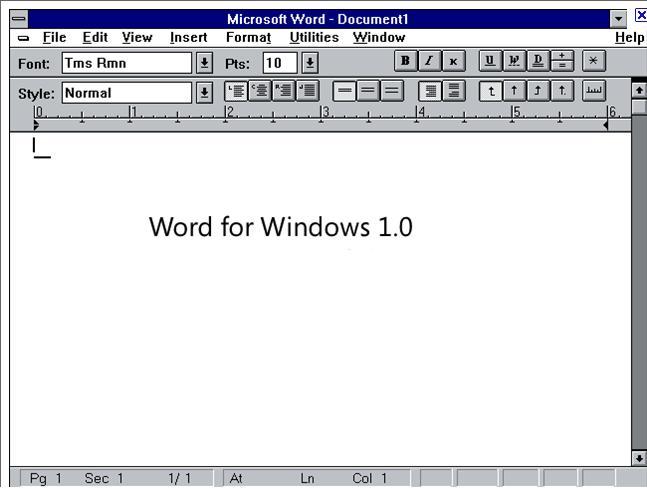The width and height of the screenshot is (647, 489).
Task: Select closed paragraph spacing icon
Action: coord(430,91)
